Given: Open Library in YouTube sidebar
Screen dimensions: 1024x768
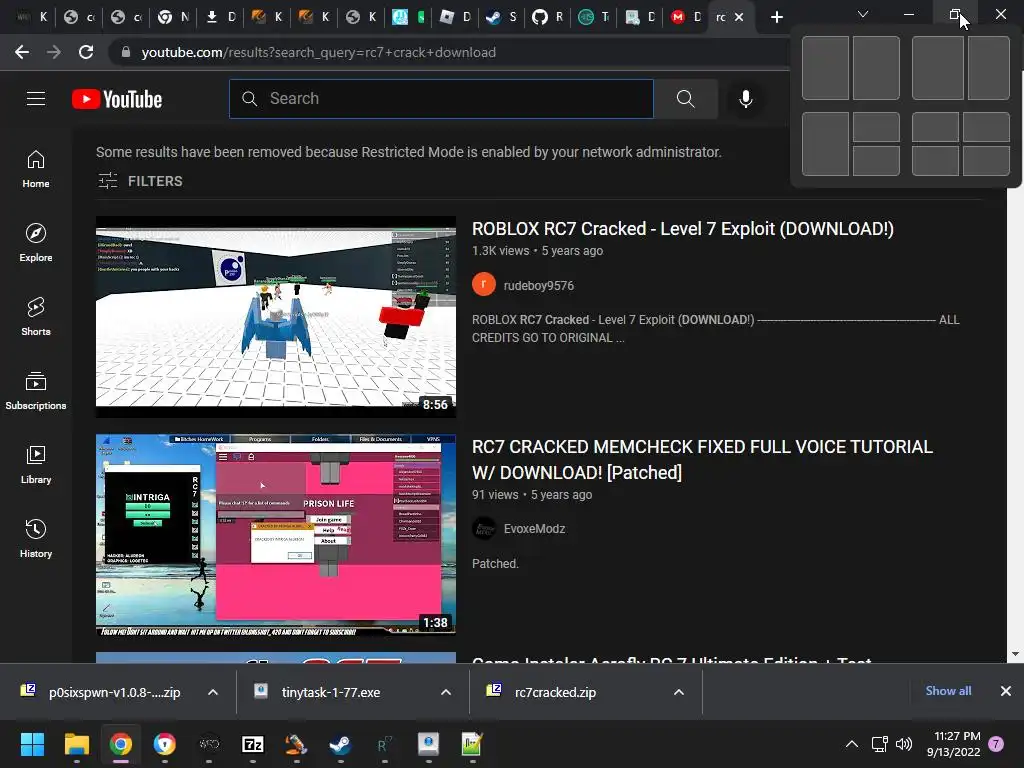Looking at the screenshot, I should point(36,464).
